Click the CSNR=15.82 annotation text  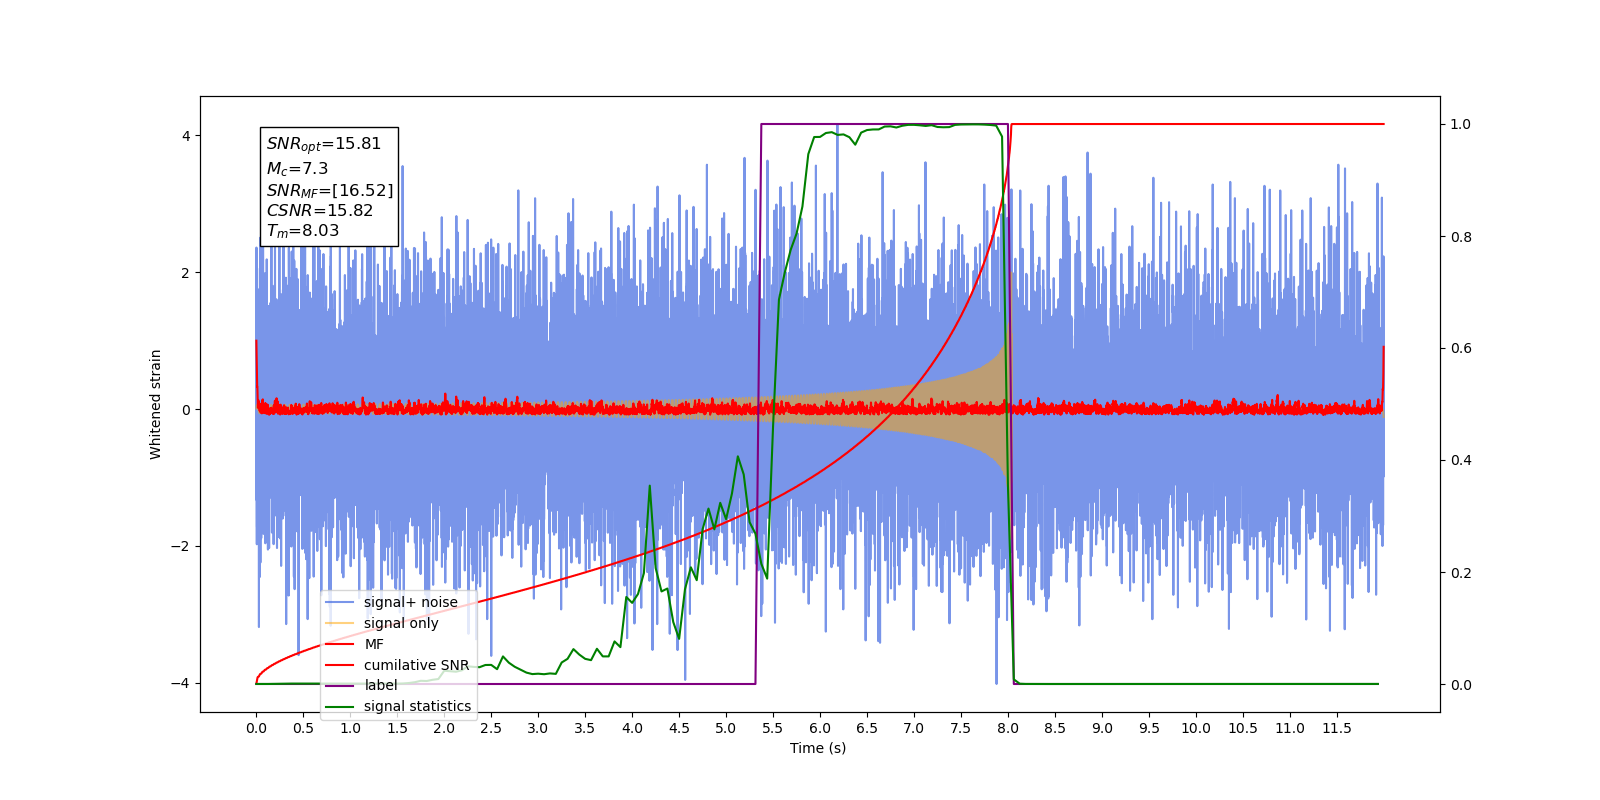pyautogui.click(x=320, y=210)
